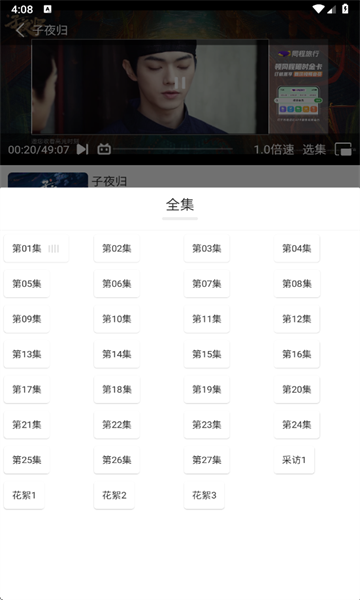Tap the 子夜归 poster thumbnail
This screenshot has width=360, height=600.
[x=48, y=180]
